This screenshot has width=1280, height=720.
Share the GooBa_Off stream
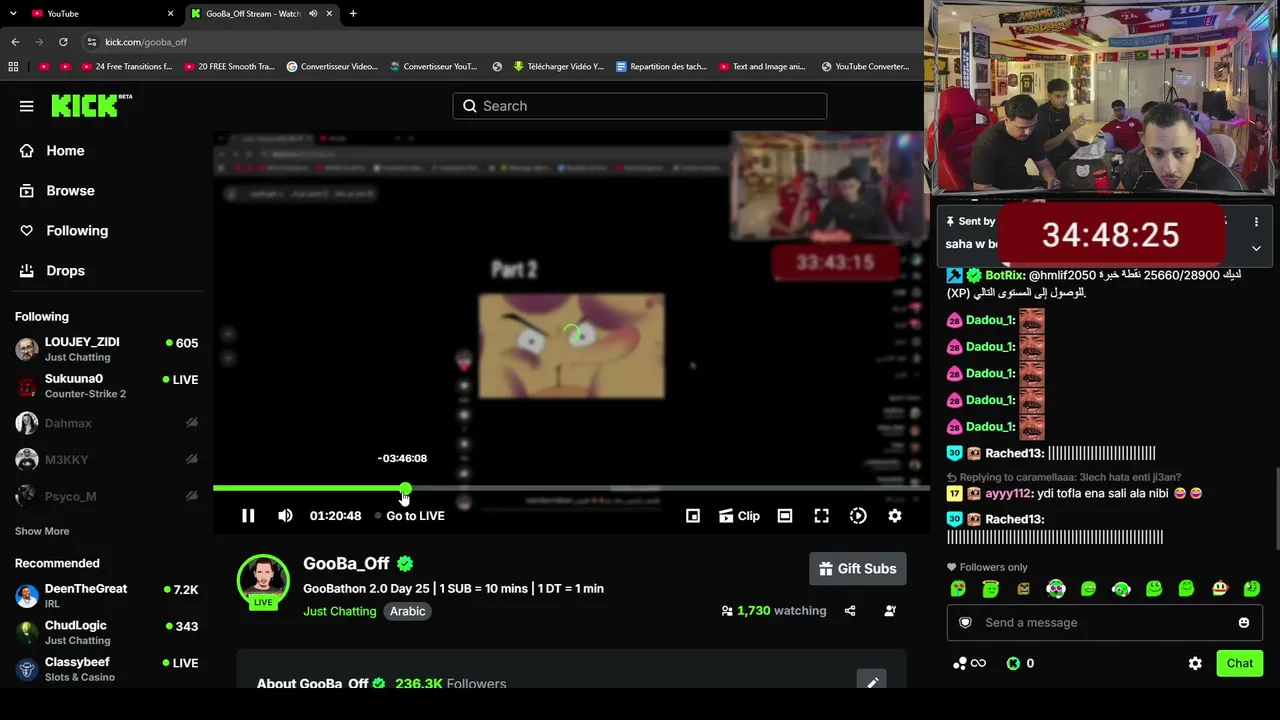(850, 611)
